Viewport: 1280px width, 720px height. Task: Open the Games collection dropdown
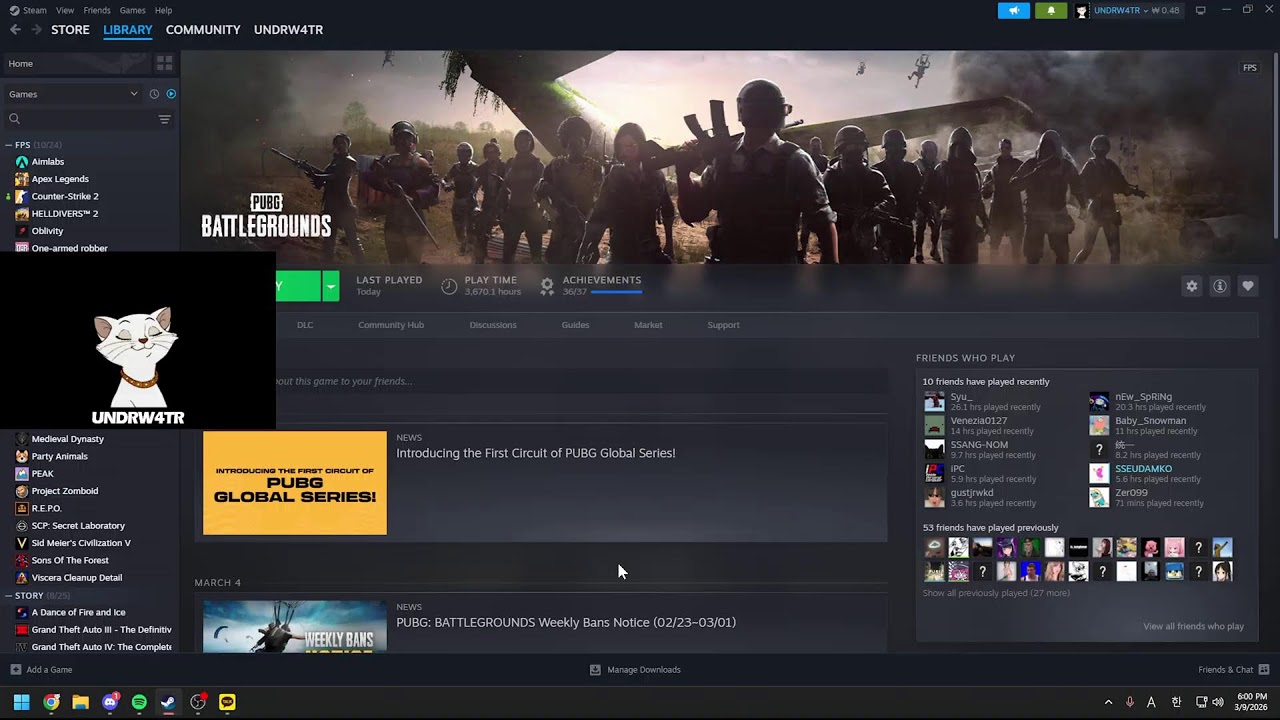[73, 94]
